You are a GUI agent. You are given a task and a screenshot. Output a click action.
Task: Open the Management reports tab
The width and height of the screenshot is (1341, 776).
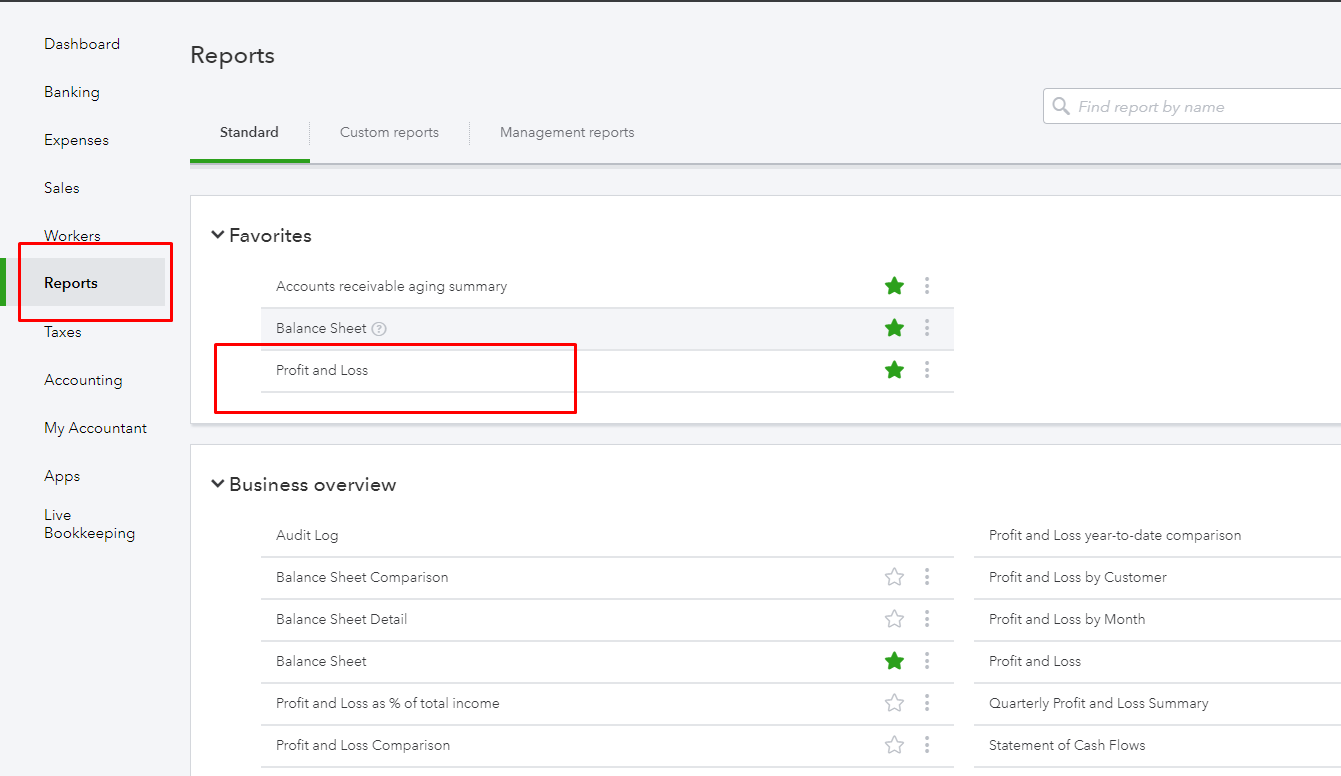566,131
